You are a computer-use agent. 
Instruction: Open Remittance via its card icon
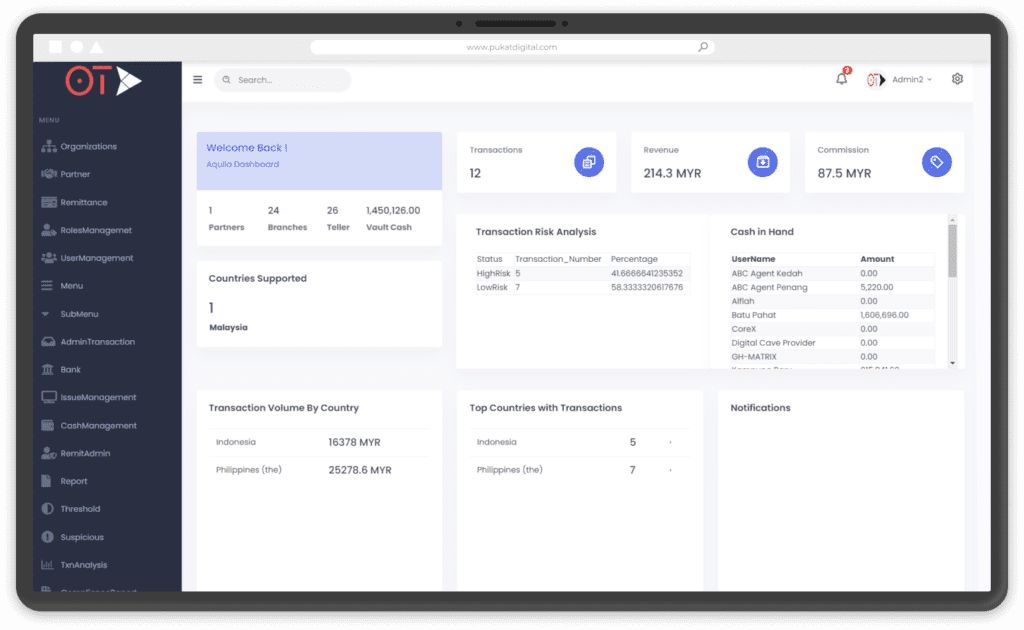pos(49,202)
